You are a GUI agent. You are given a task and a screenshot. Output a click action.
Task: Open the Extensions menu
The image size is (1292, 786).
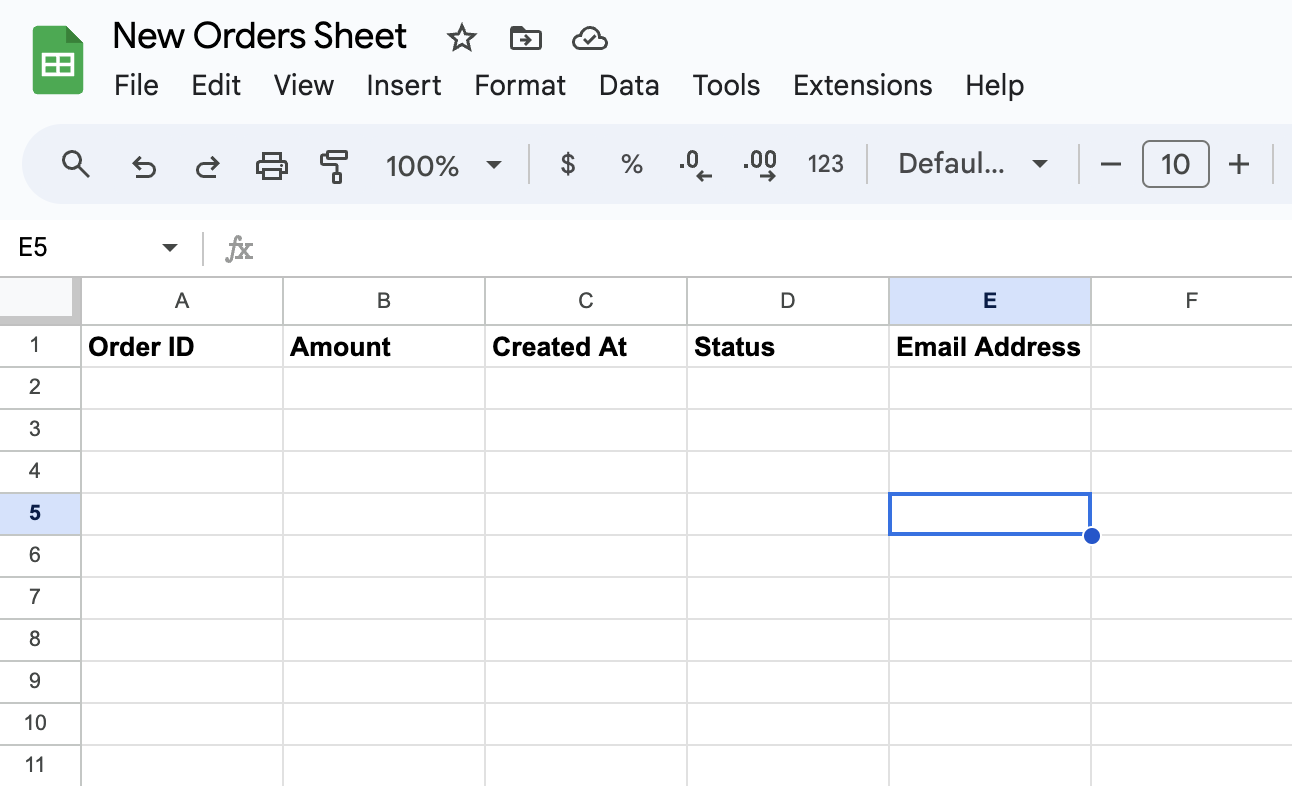[863, 86]
